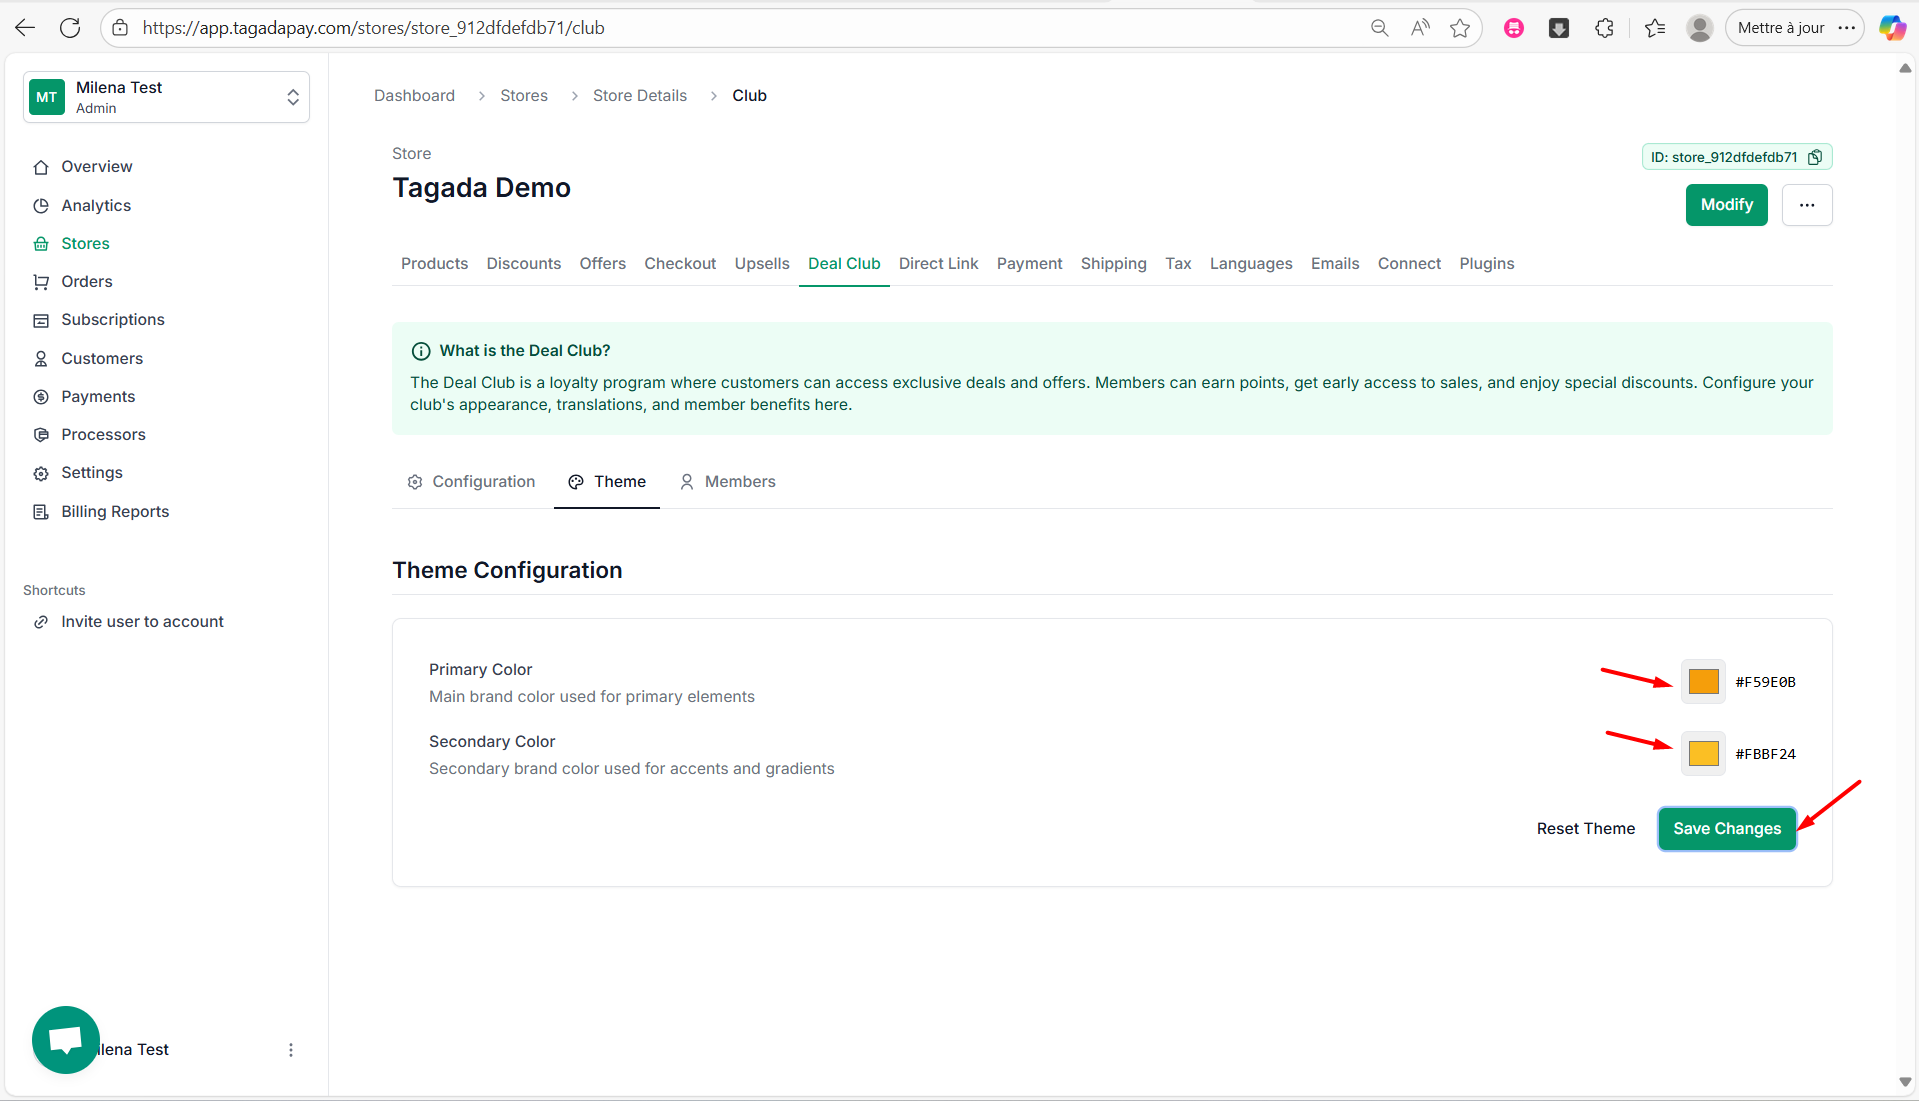The width and height of the screenshot is (1919, 1101).
Task: Click the browser profile avatar icon
Action: tap(1699, 28)
